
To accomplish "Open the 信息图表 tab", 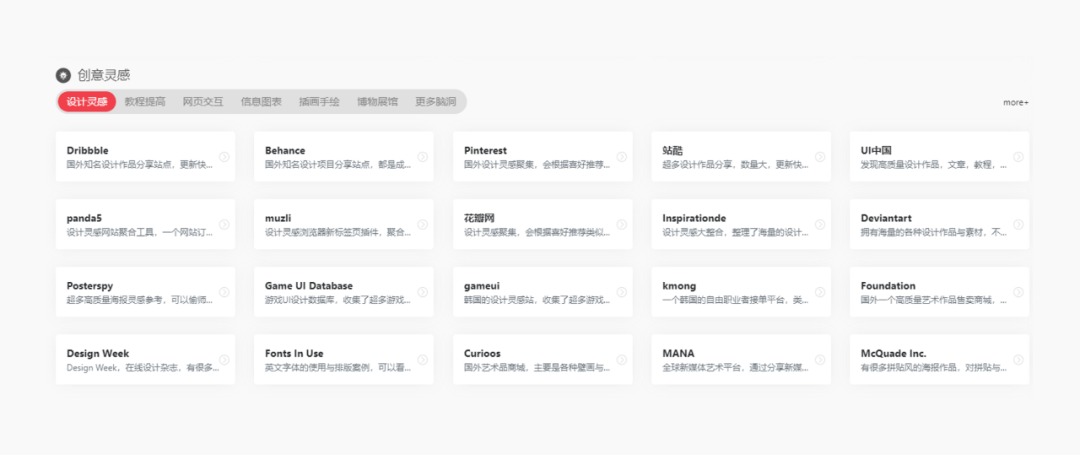I will coord(261,102).
